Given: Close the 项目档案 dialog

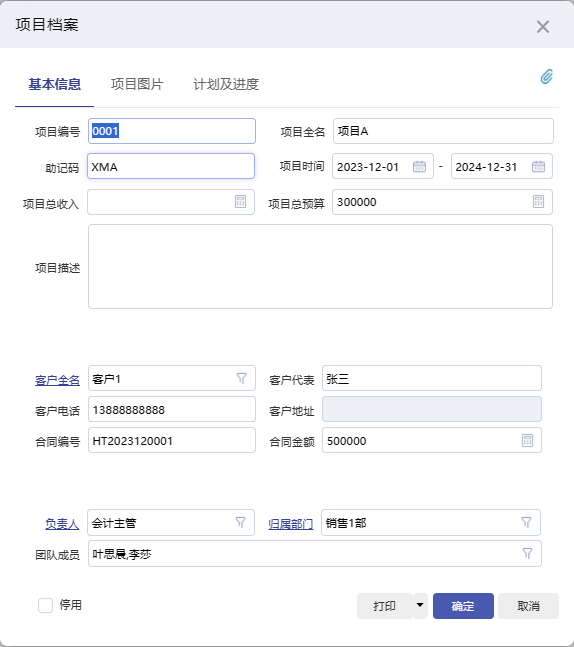Looking at the screenshot, I should 543,27.
